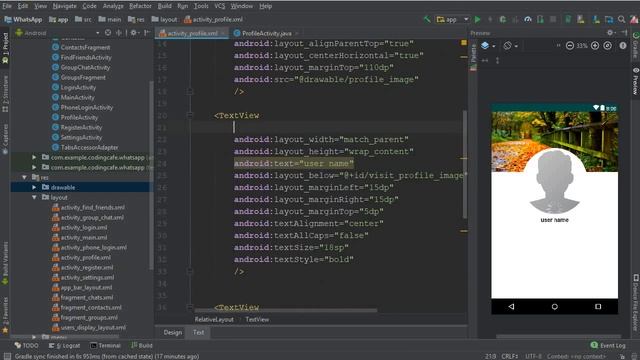This screenshot has height=360, width=640.
Task: Open Preview panel gear settings icon
Action: 610,33
